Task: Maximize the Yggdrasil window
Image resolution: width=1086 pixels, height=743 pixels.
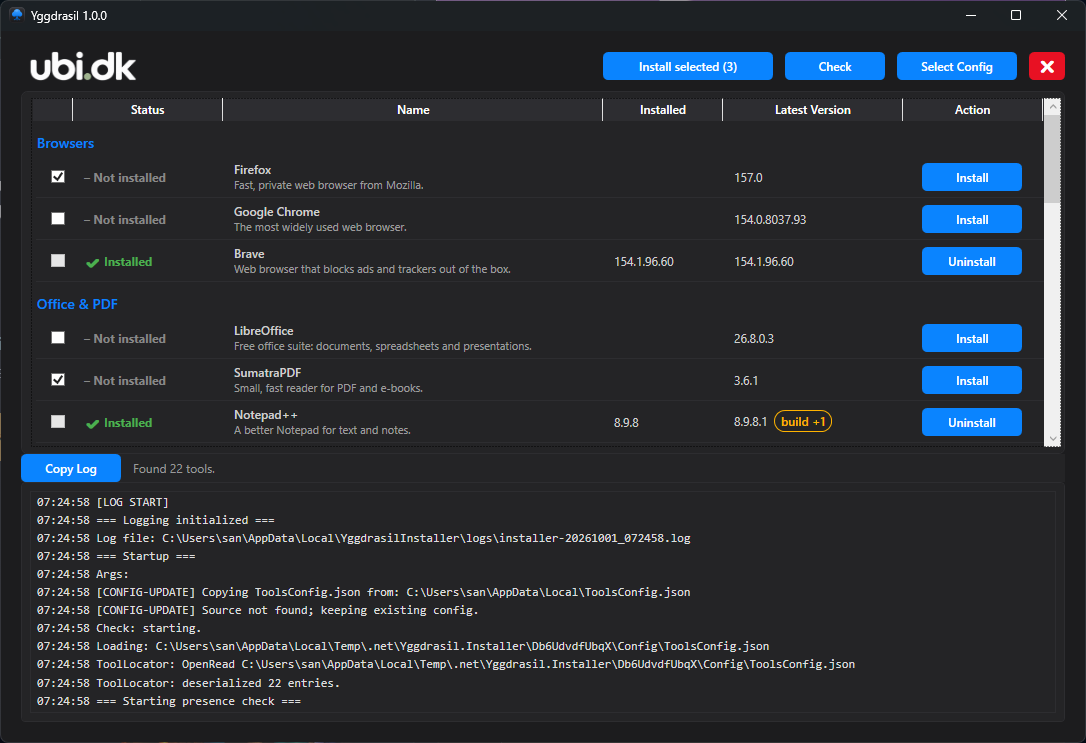Action: [1016, 15]
